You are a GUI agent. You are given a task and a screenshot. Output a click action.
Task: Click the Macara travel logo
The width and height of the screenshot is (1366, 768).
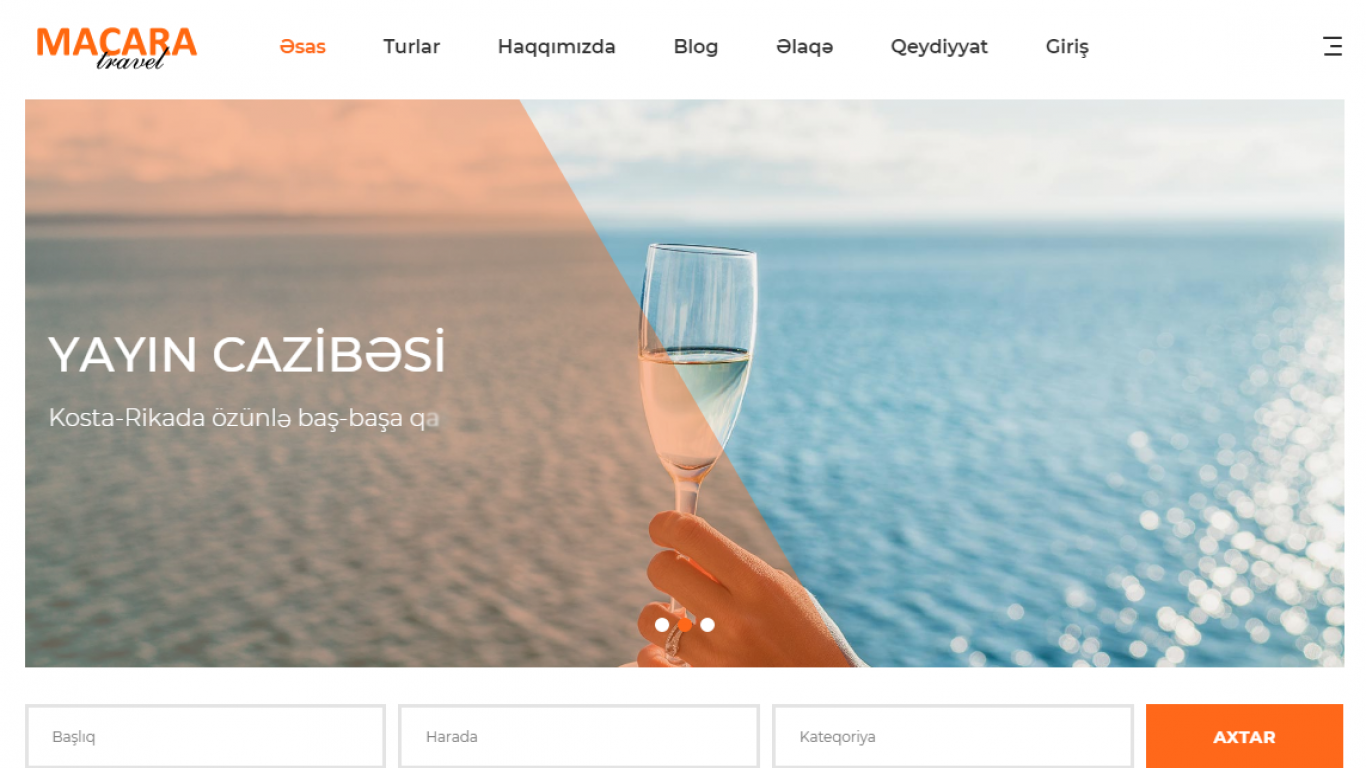117,47
